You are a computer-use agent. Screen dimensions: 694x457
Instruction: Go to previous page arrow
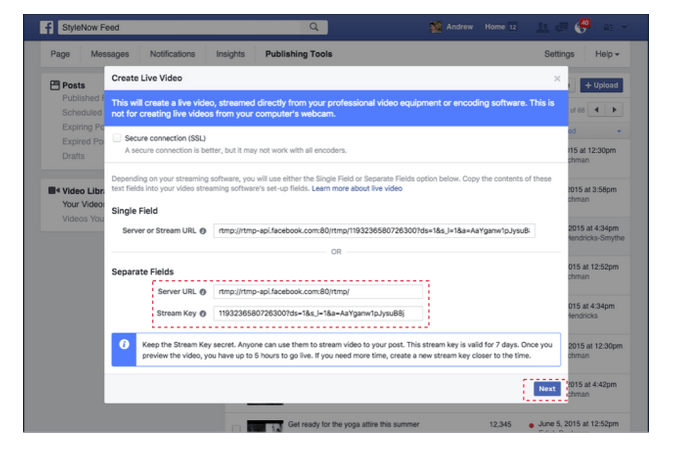tap(596, 110)
